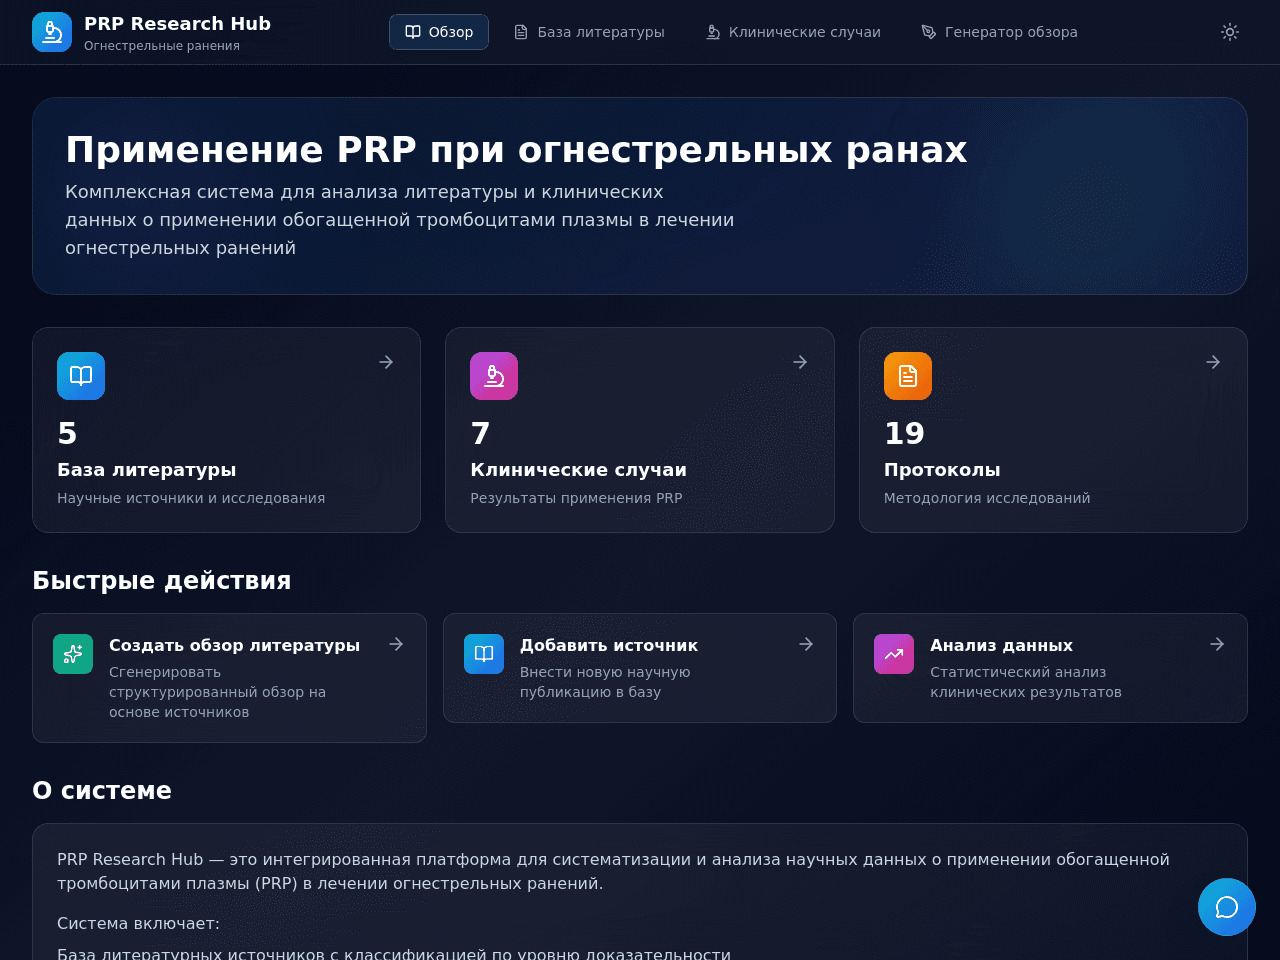This screenshot has height=960, width=1280.
Task: Click the heading Применение PRP при огнестрельных ранах
Action: point(516,150)
